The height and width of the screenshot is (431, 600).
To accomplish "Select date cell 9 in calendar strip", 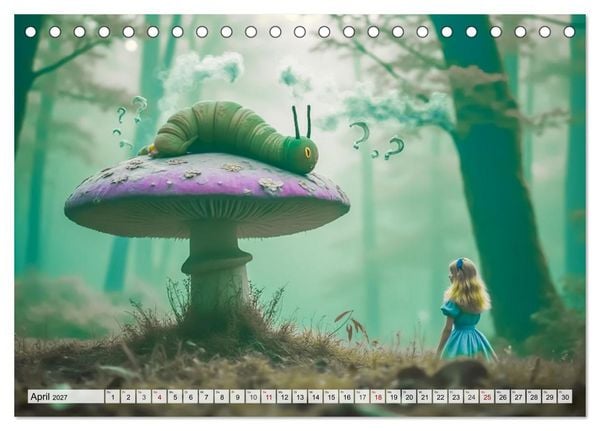I will point(237,397).
